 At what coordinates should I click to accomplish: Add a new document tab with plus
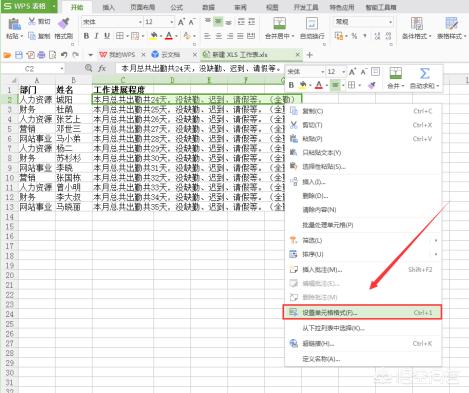point(309,55)
